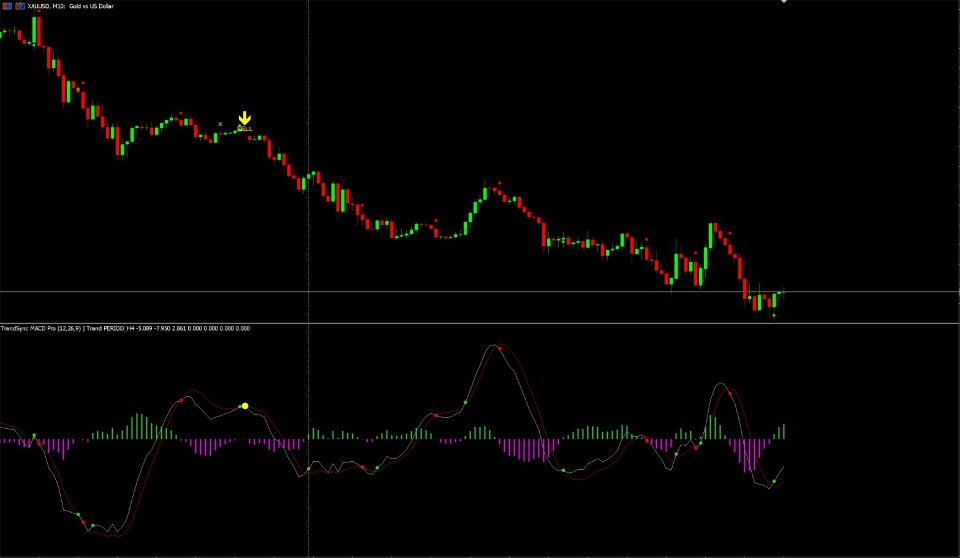Click the large yellow dot on MACD line
Image resolution: width=960 pixels, height=558 pixels.
coord(245,406)
